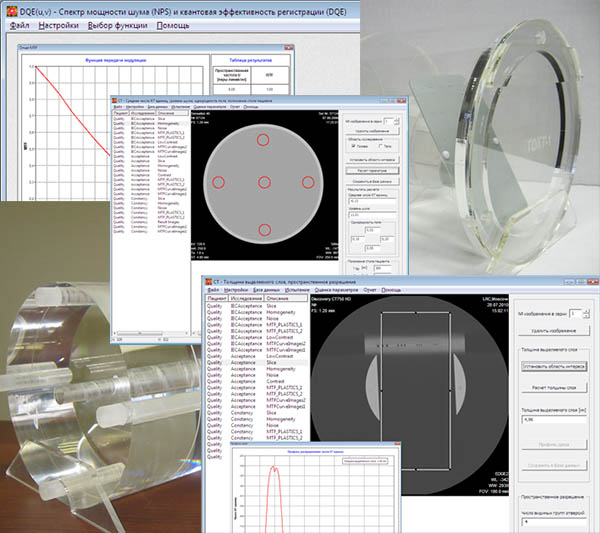Select Acceptance Noise row in slice thickness window

257,375
